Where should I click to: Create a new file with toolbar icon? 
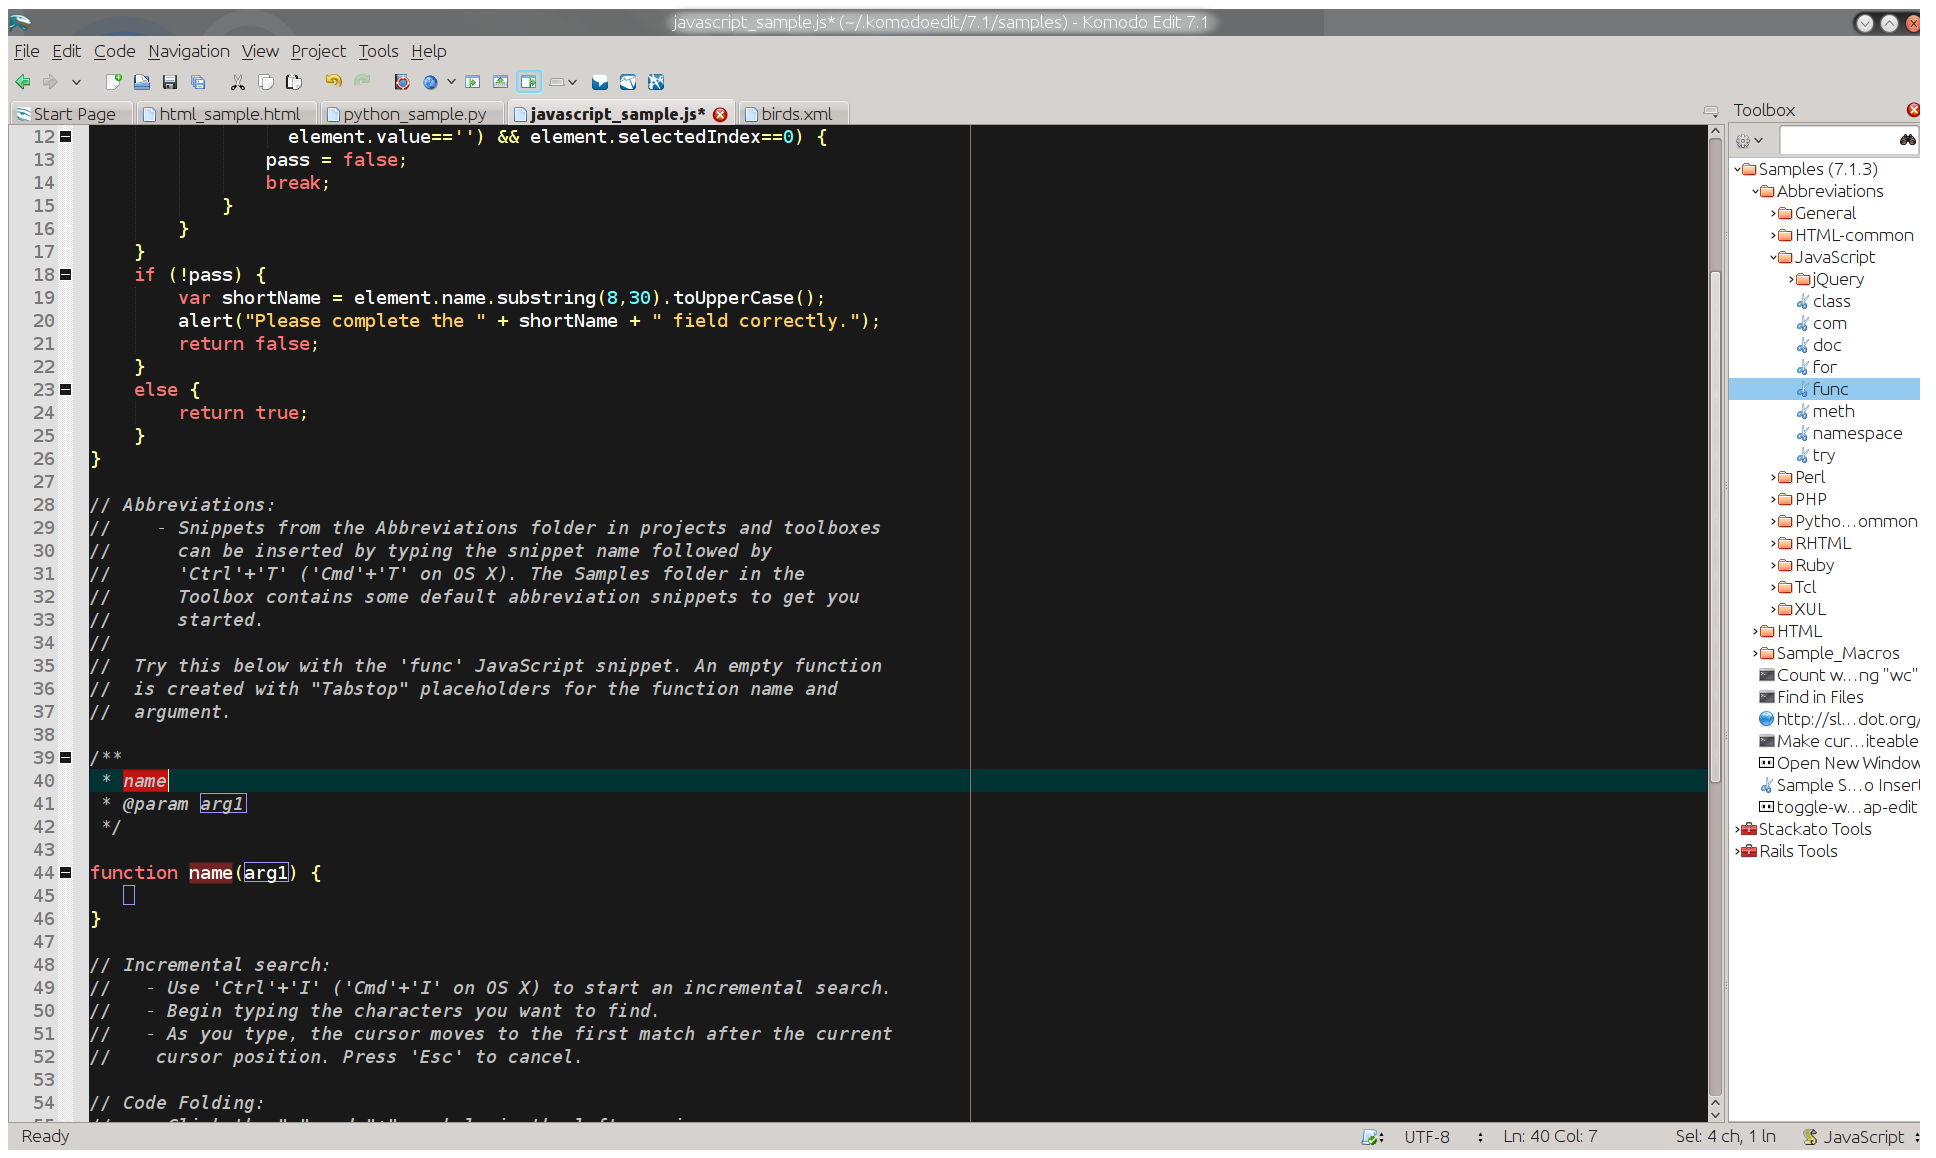tap(114, 82)
